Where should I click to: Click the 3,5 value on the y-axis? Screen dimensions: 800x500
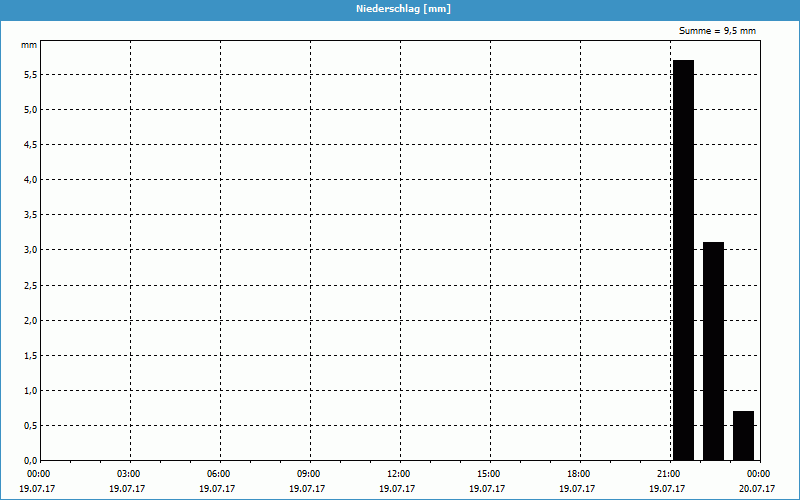[x=29, y=215]
